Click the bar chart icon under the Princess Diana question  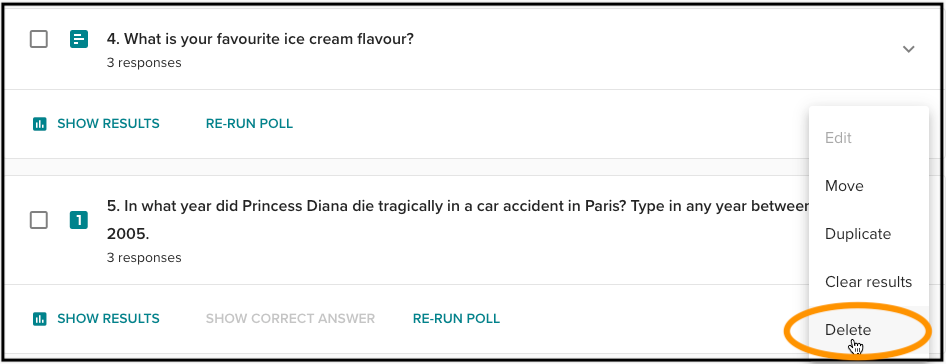pos(39,318)
